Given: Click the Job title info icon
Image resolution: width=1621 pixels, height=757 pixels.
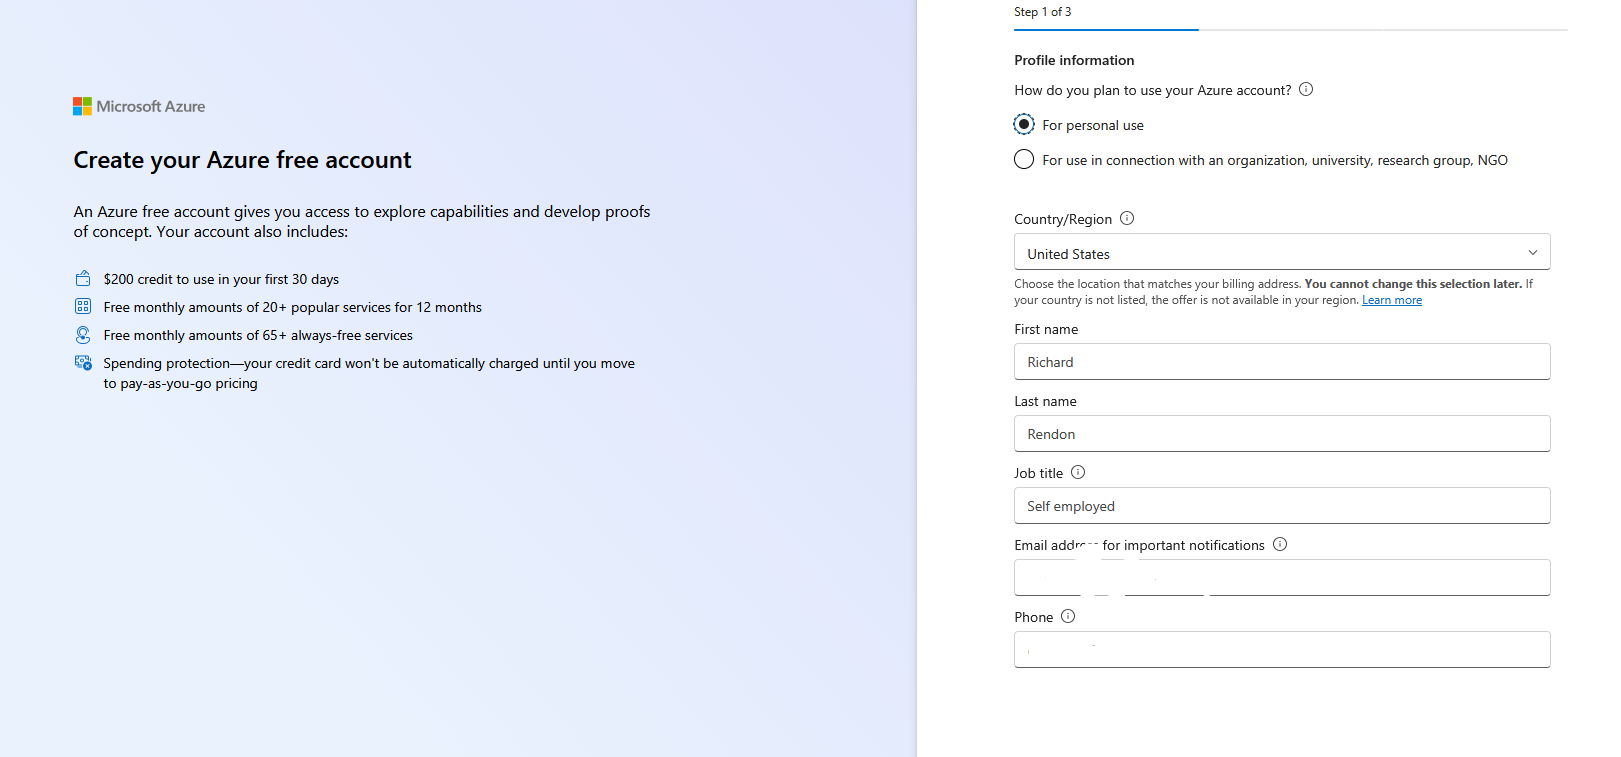Looking at the screenshot, I should click(x=1078, y=472).
